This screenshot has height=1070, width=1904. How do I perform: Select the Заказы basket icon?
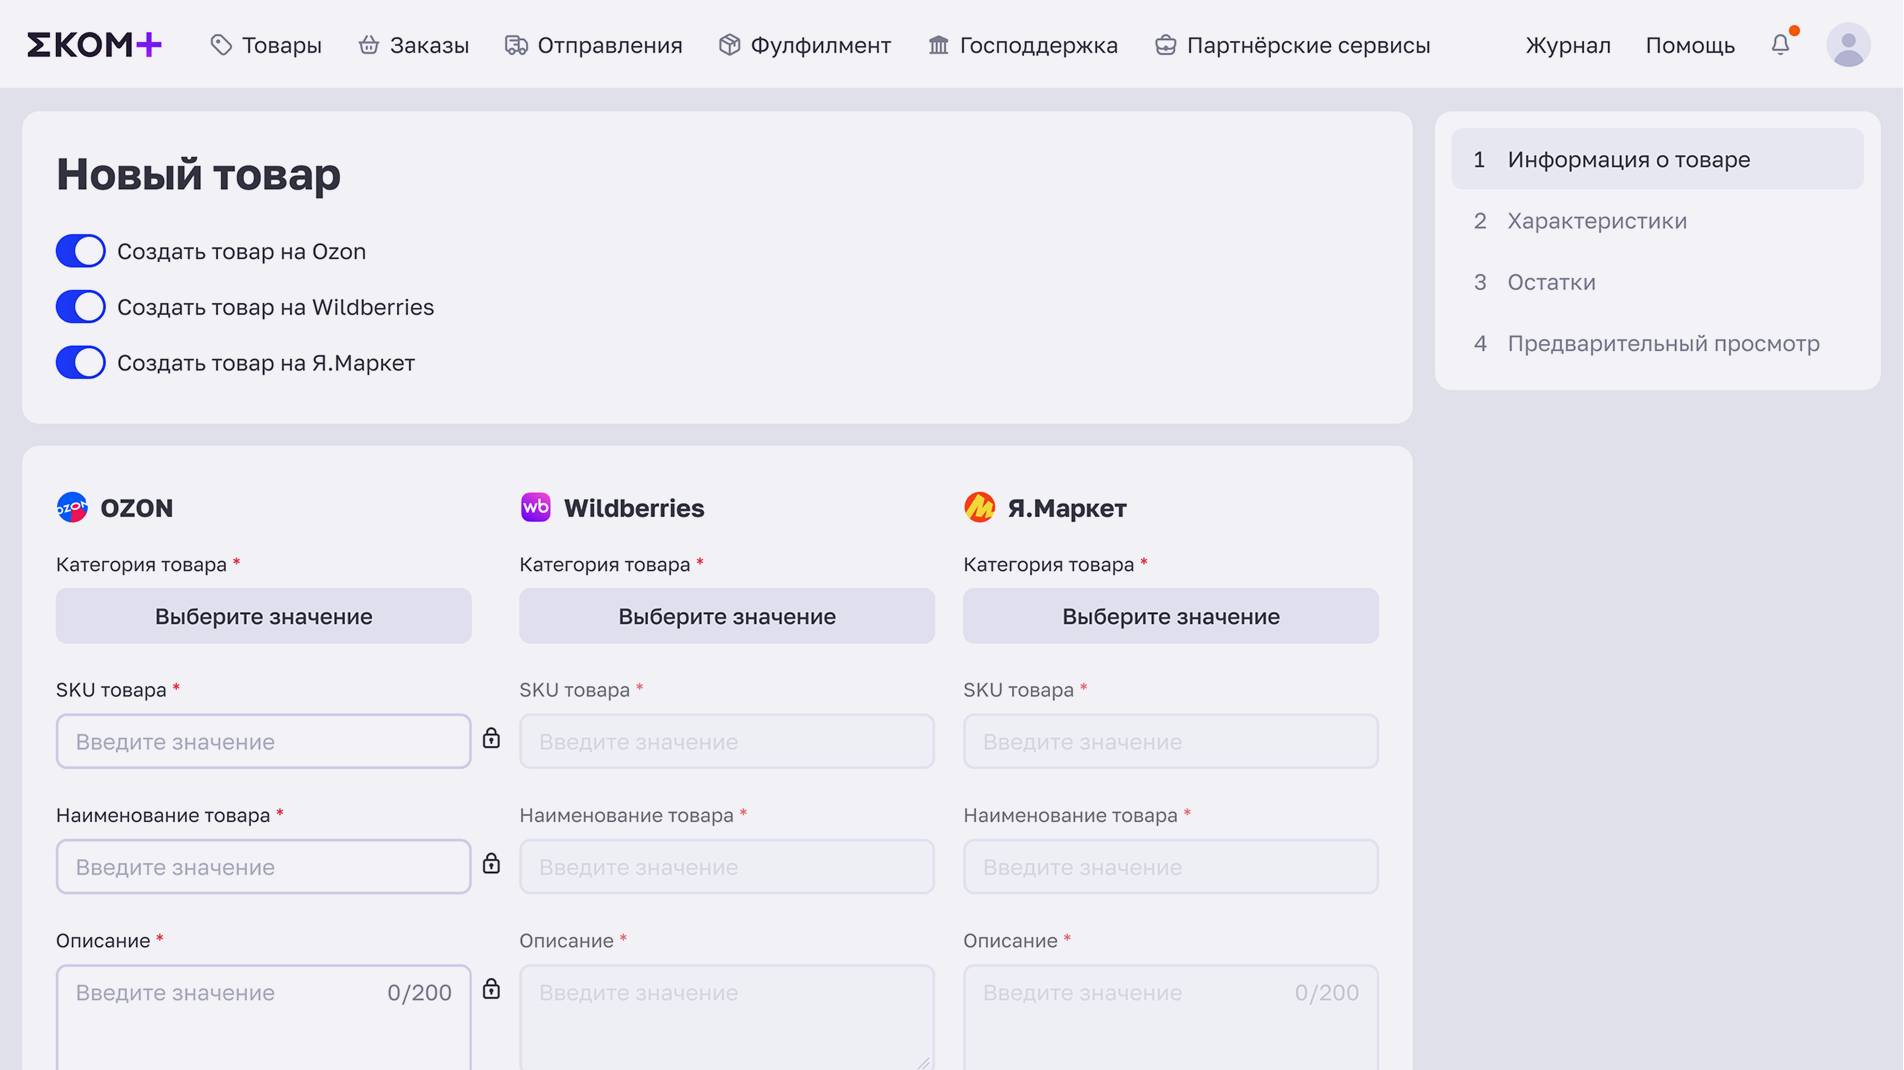(x=369, y=44)
